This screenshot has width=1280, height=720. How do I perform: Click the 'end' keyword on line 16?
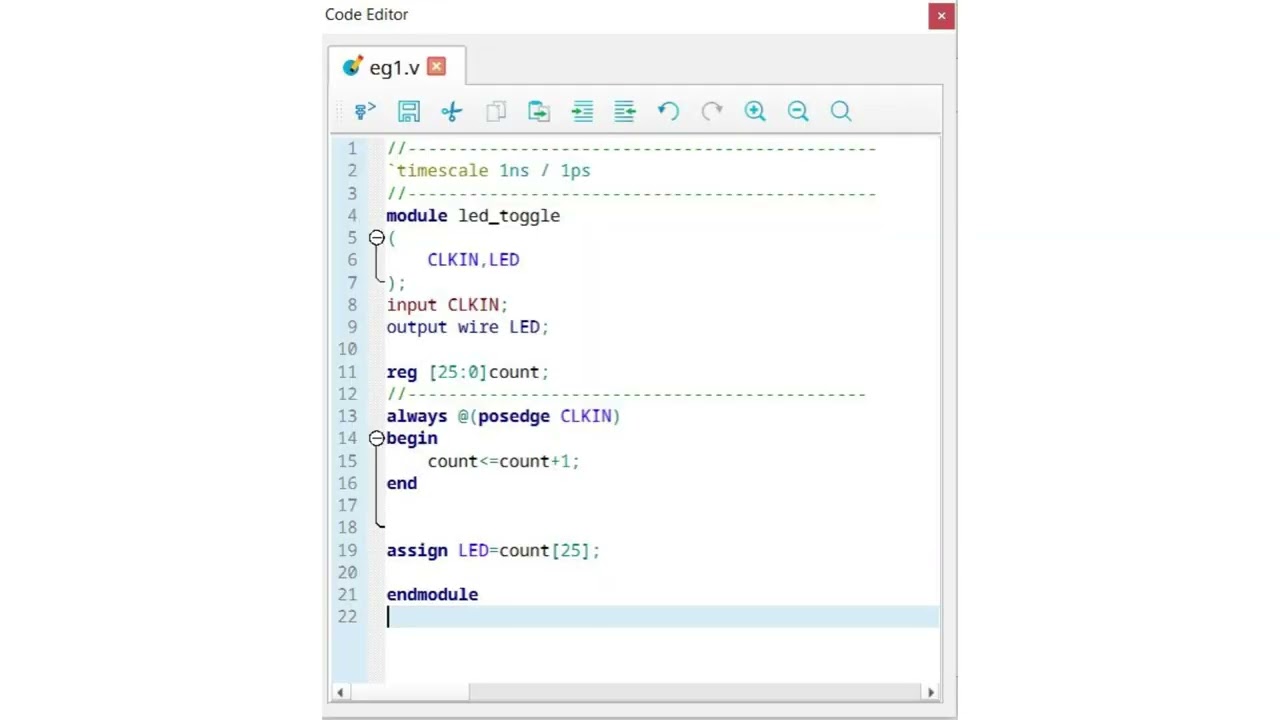click(402, 483)
